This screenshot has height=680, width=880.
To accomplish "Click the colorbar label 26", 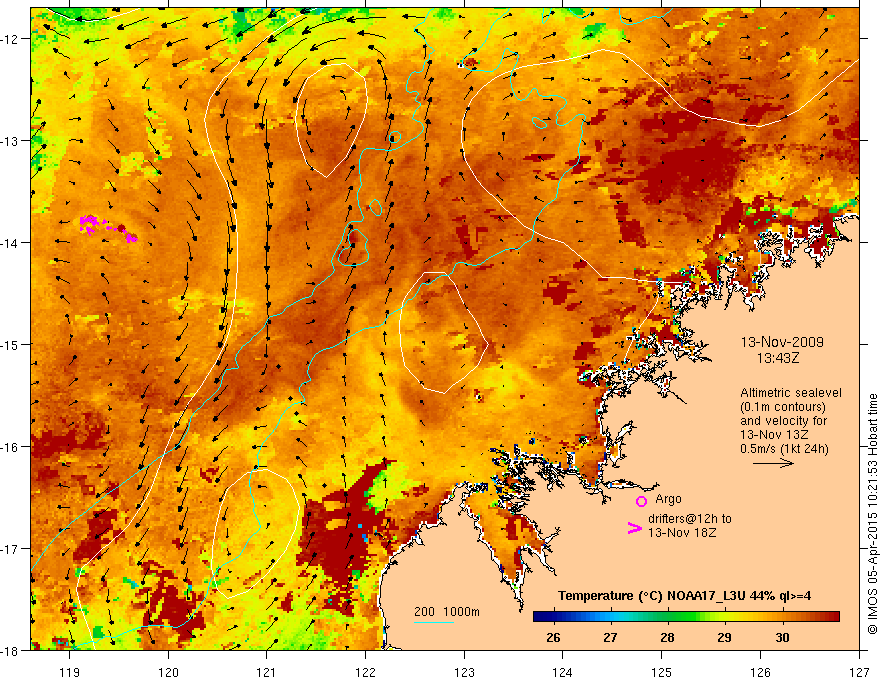I will (x=553, y=638).
